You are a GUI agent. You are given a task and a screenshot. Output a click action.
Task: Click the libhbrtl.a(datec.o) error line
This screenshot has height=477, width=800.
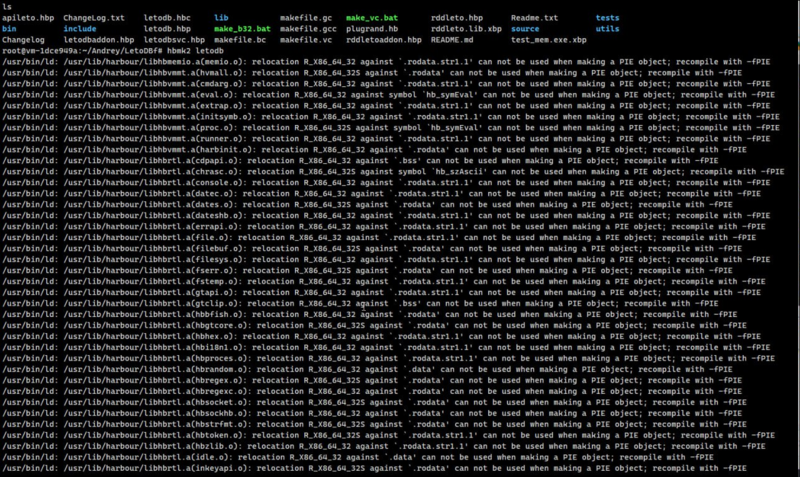pyautogui.click(x=381, y=194)
